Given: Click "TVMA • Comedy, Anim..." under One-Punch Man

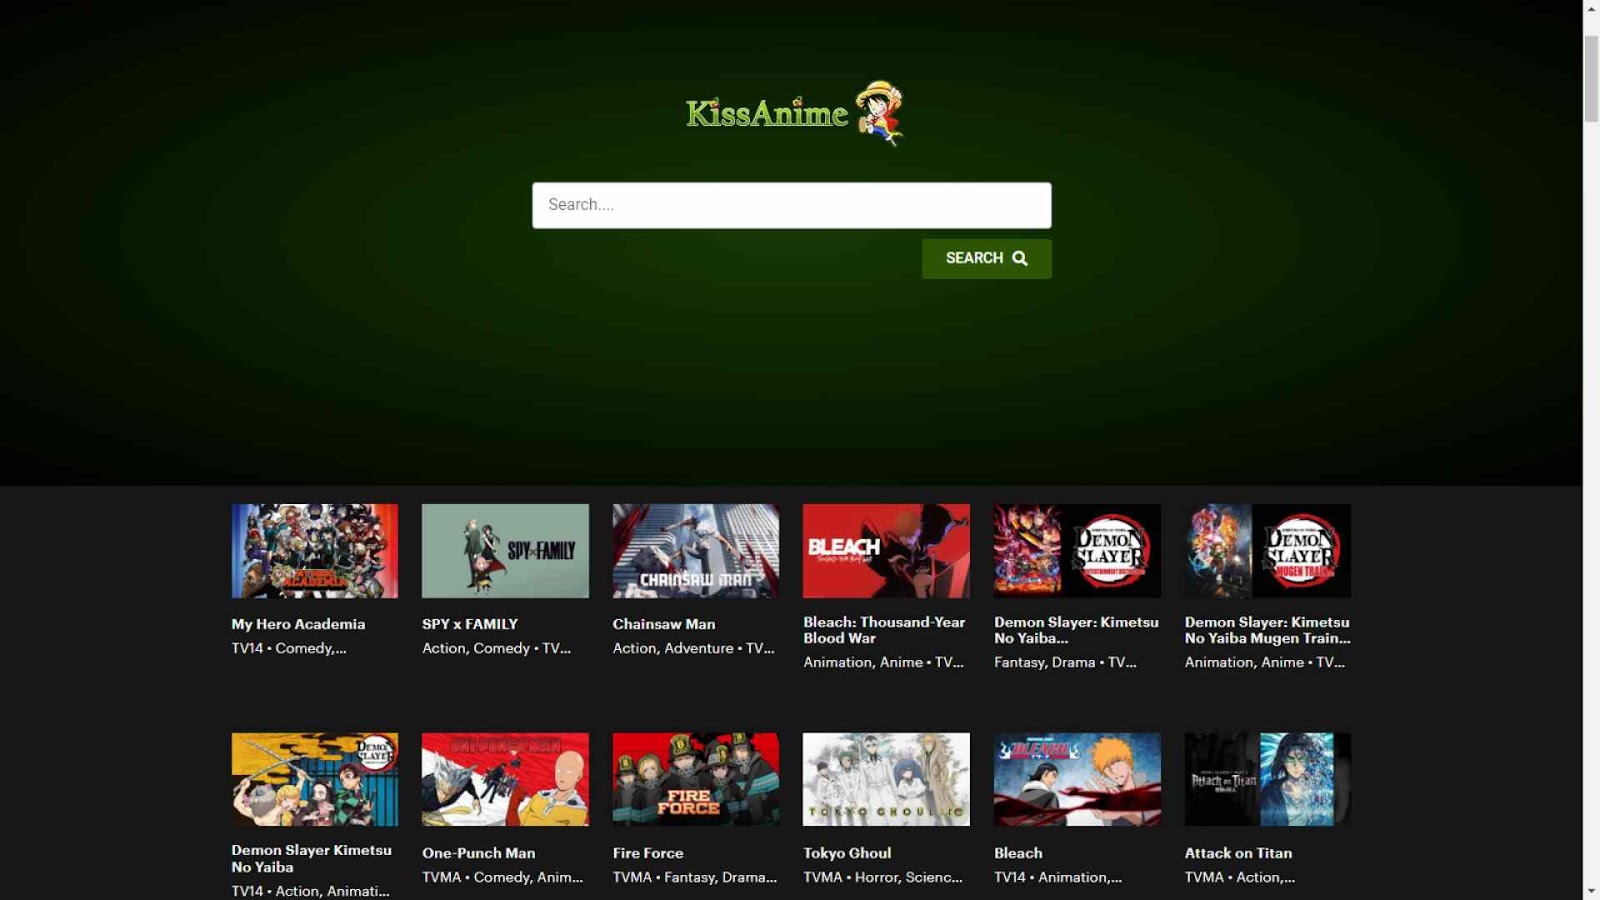Looking at the screenshot, I should pos(502,877).
